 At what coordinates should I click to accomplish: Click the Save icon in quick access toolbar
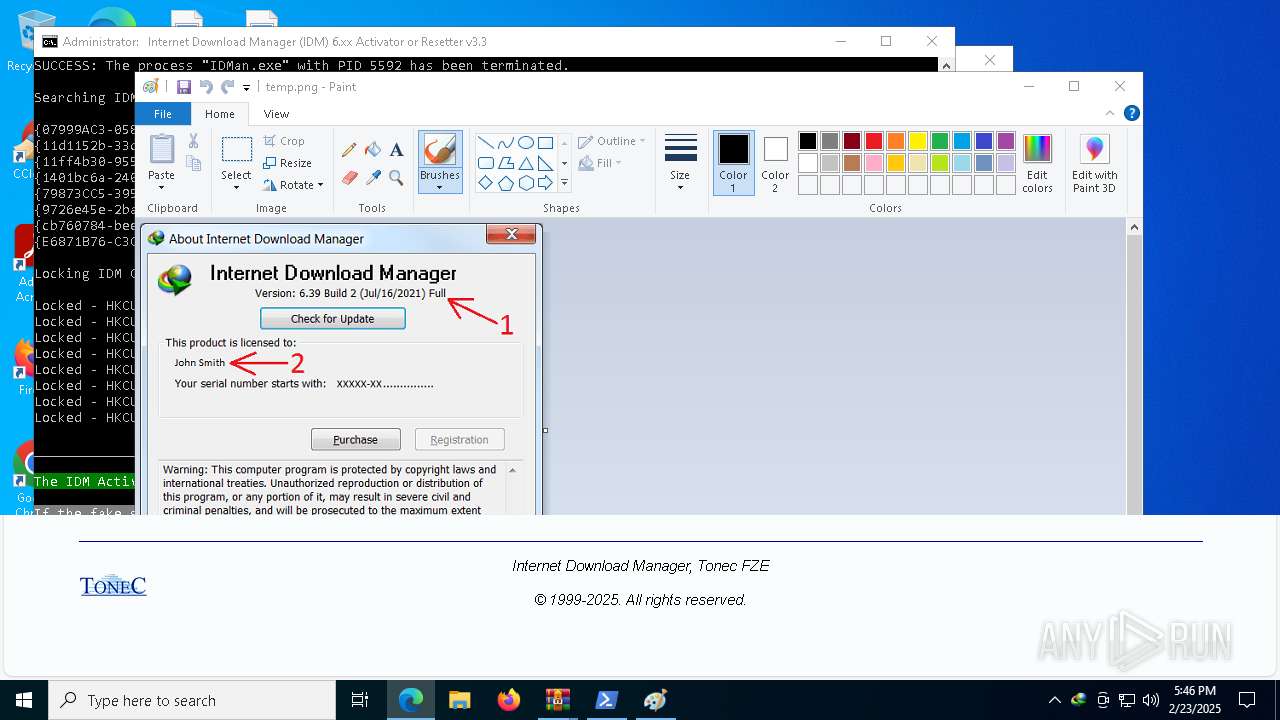tap(184, 87)
